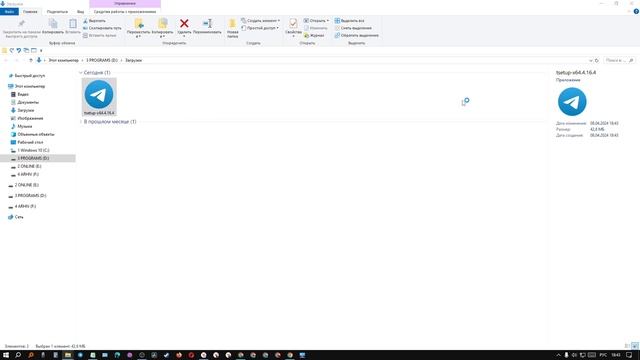Click Изменить (Edit) in the ribbon
The image size is (640, 360).
(x=316, y=28)
